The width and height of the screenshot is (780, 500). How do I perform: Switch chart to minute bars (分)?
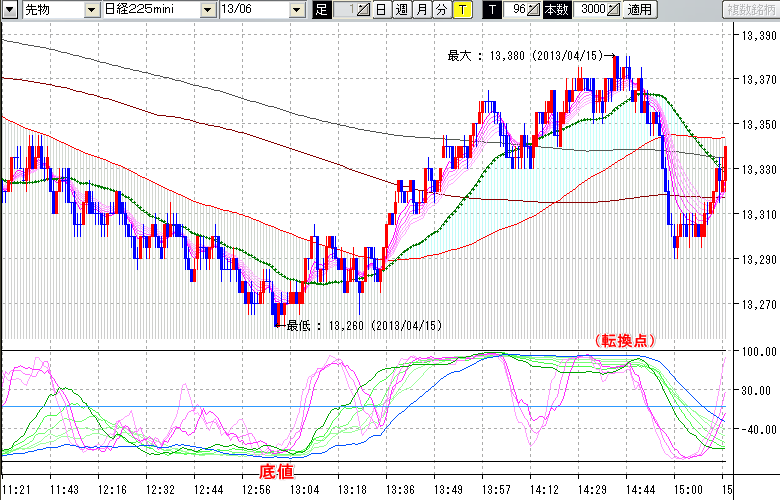(x=441, y=10)
